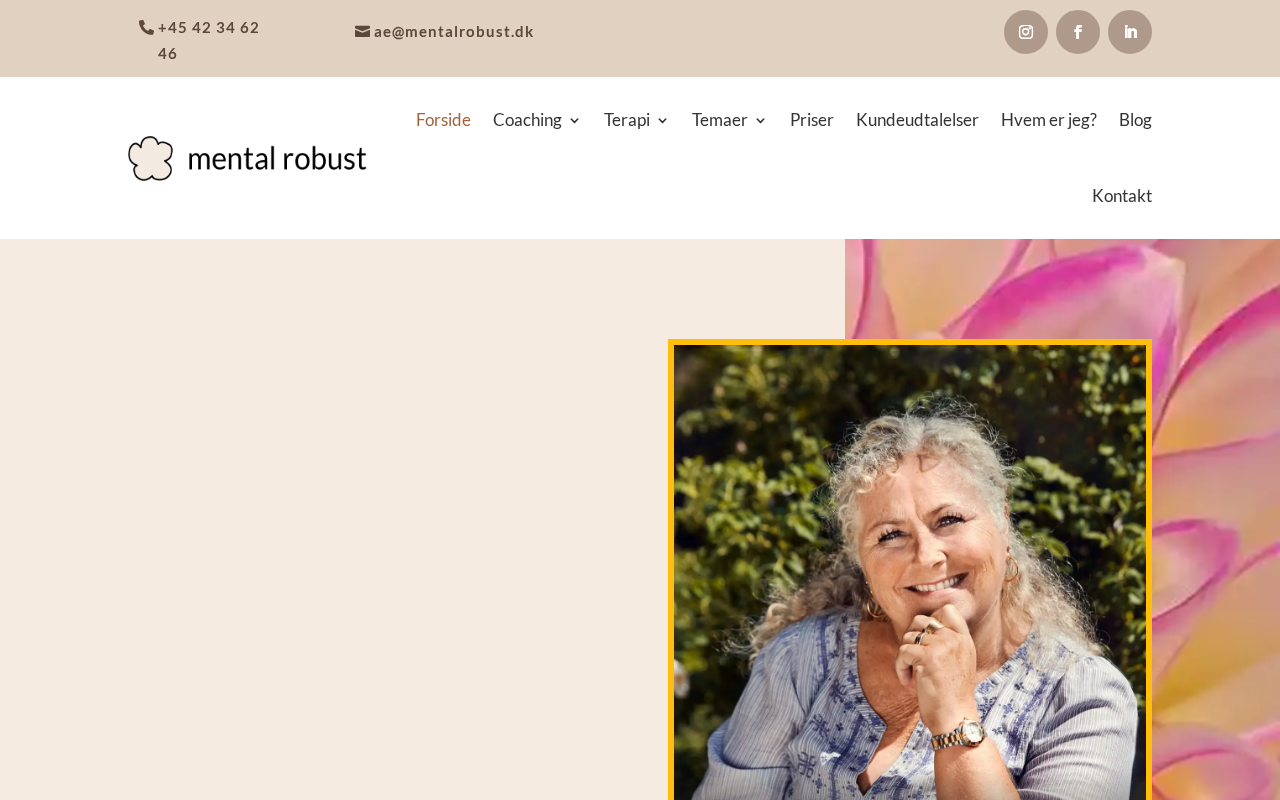The width and height of the screenshot is (1280, 800).
Task: Click the portrait photo of the woman
Action: click(910, 570)
